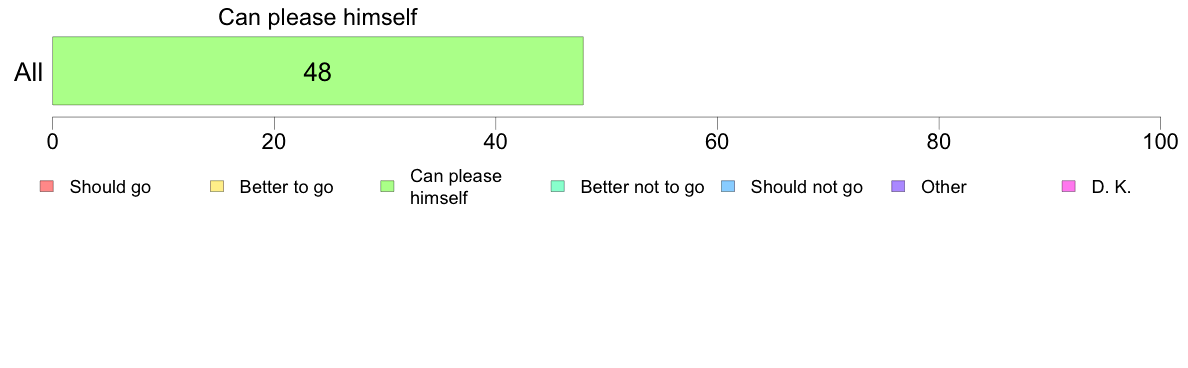Click the red Should go legend swatch

(x=46, y=186)
